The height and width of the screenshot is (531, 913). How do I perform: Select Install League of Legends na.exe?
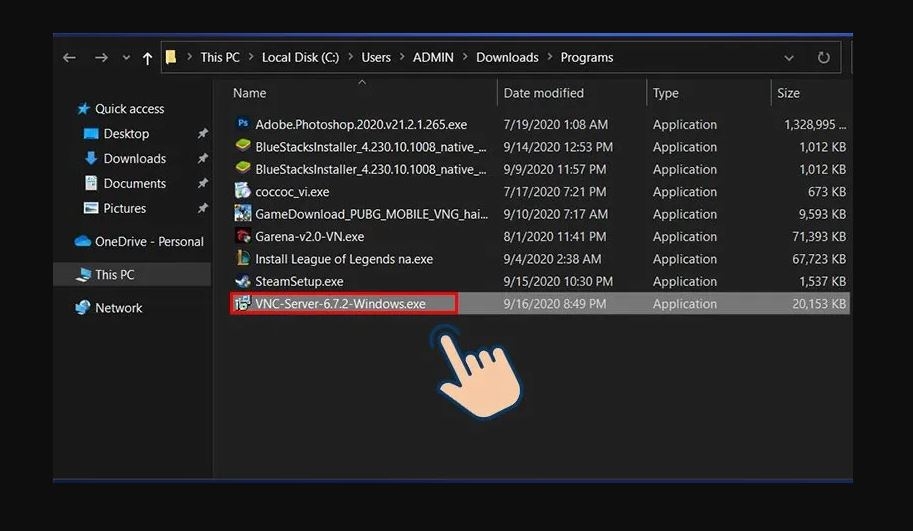point(344,259)
